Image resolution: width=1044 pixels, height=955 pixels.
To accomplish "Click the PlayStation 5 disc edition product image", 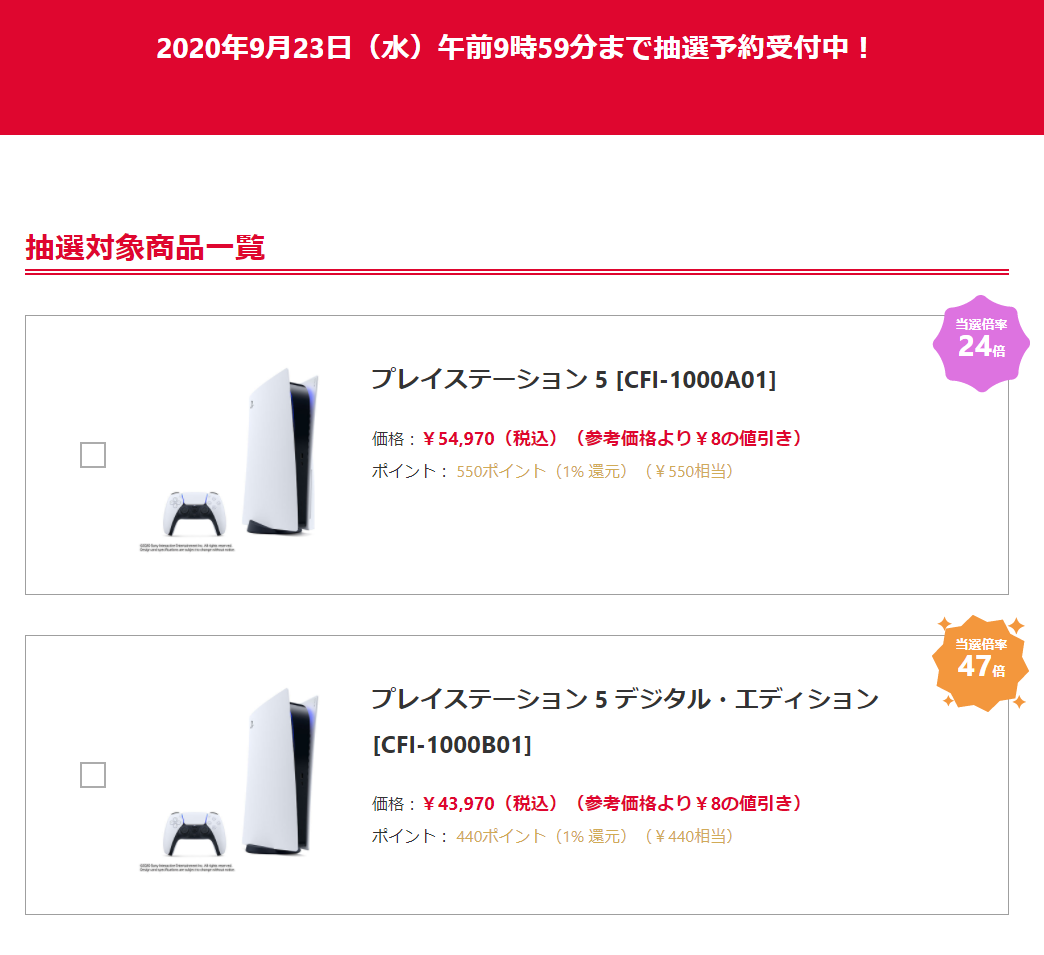I will pos(230,459).
